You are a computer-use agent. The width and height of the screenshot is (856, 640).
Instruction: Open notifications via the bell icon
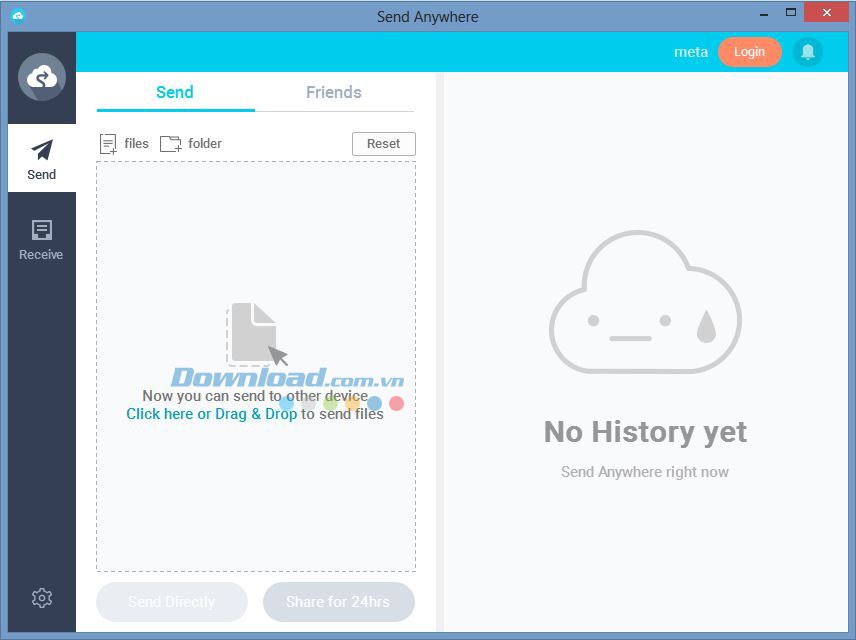coord(806,51)
